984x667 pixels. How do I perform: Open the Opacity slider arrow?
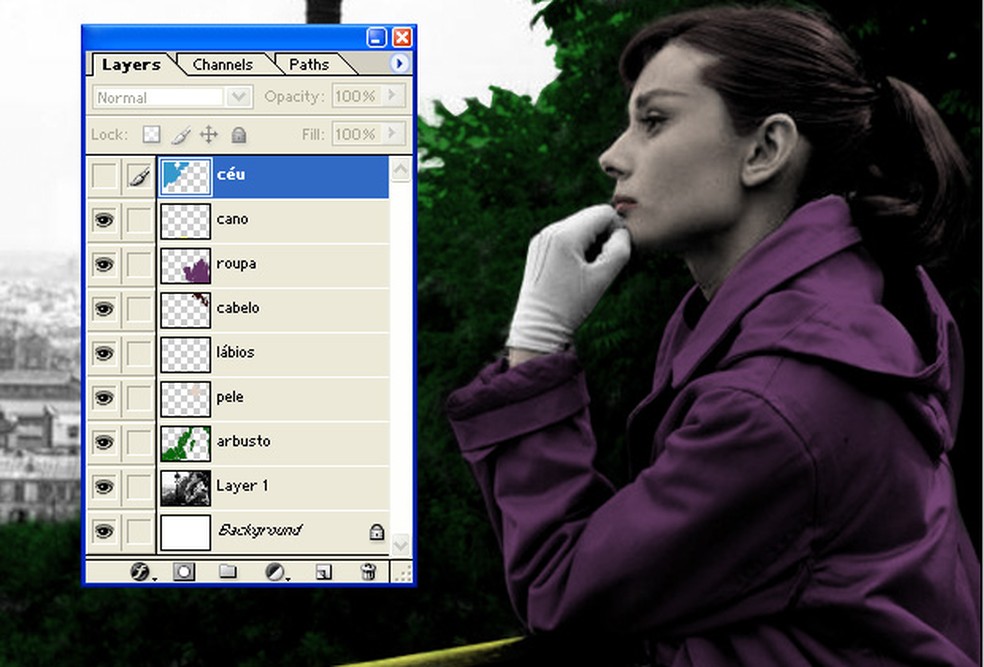tap(394, 95)
